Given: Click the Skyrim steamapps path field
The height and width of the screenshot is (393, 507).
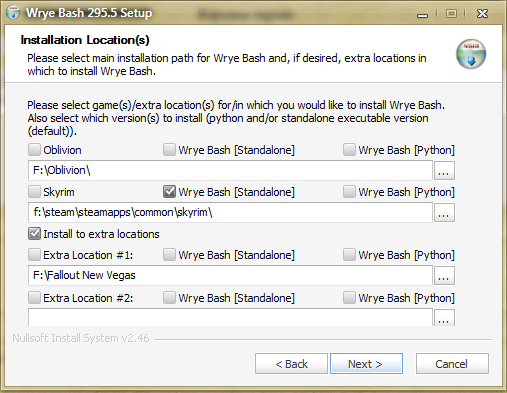Looking at the screenshot, I should [230, 212].
